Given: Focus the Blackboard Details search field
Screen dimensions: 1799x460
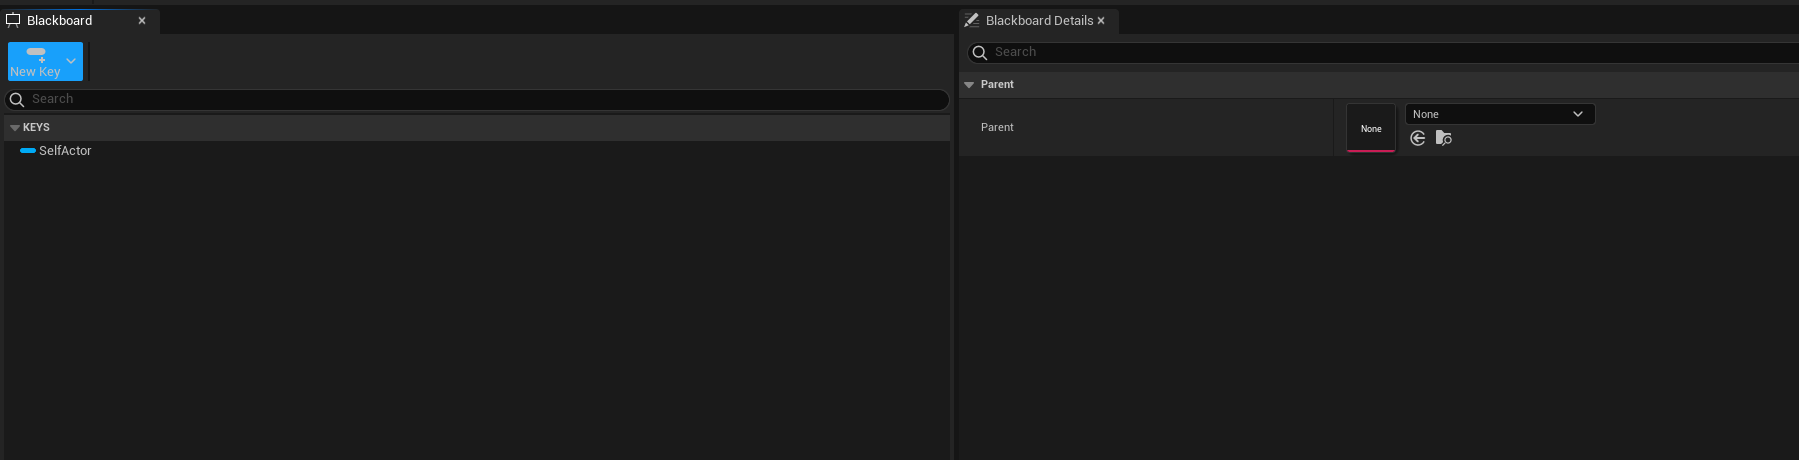Looking at the screenshot, I should point(1383,52).
